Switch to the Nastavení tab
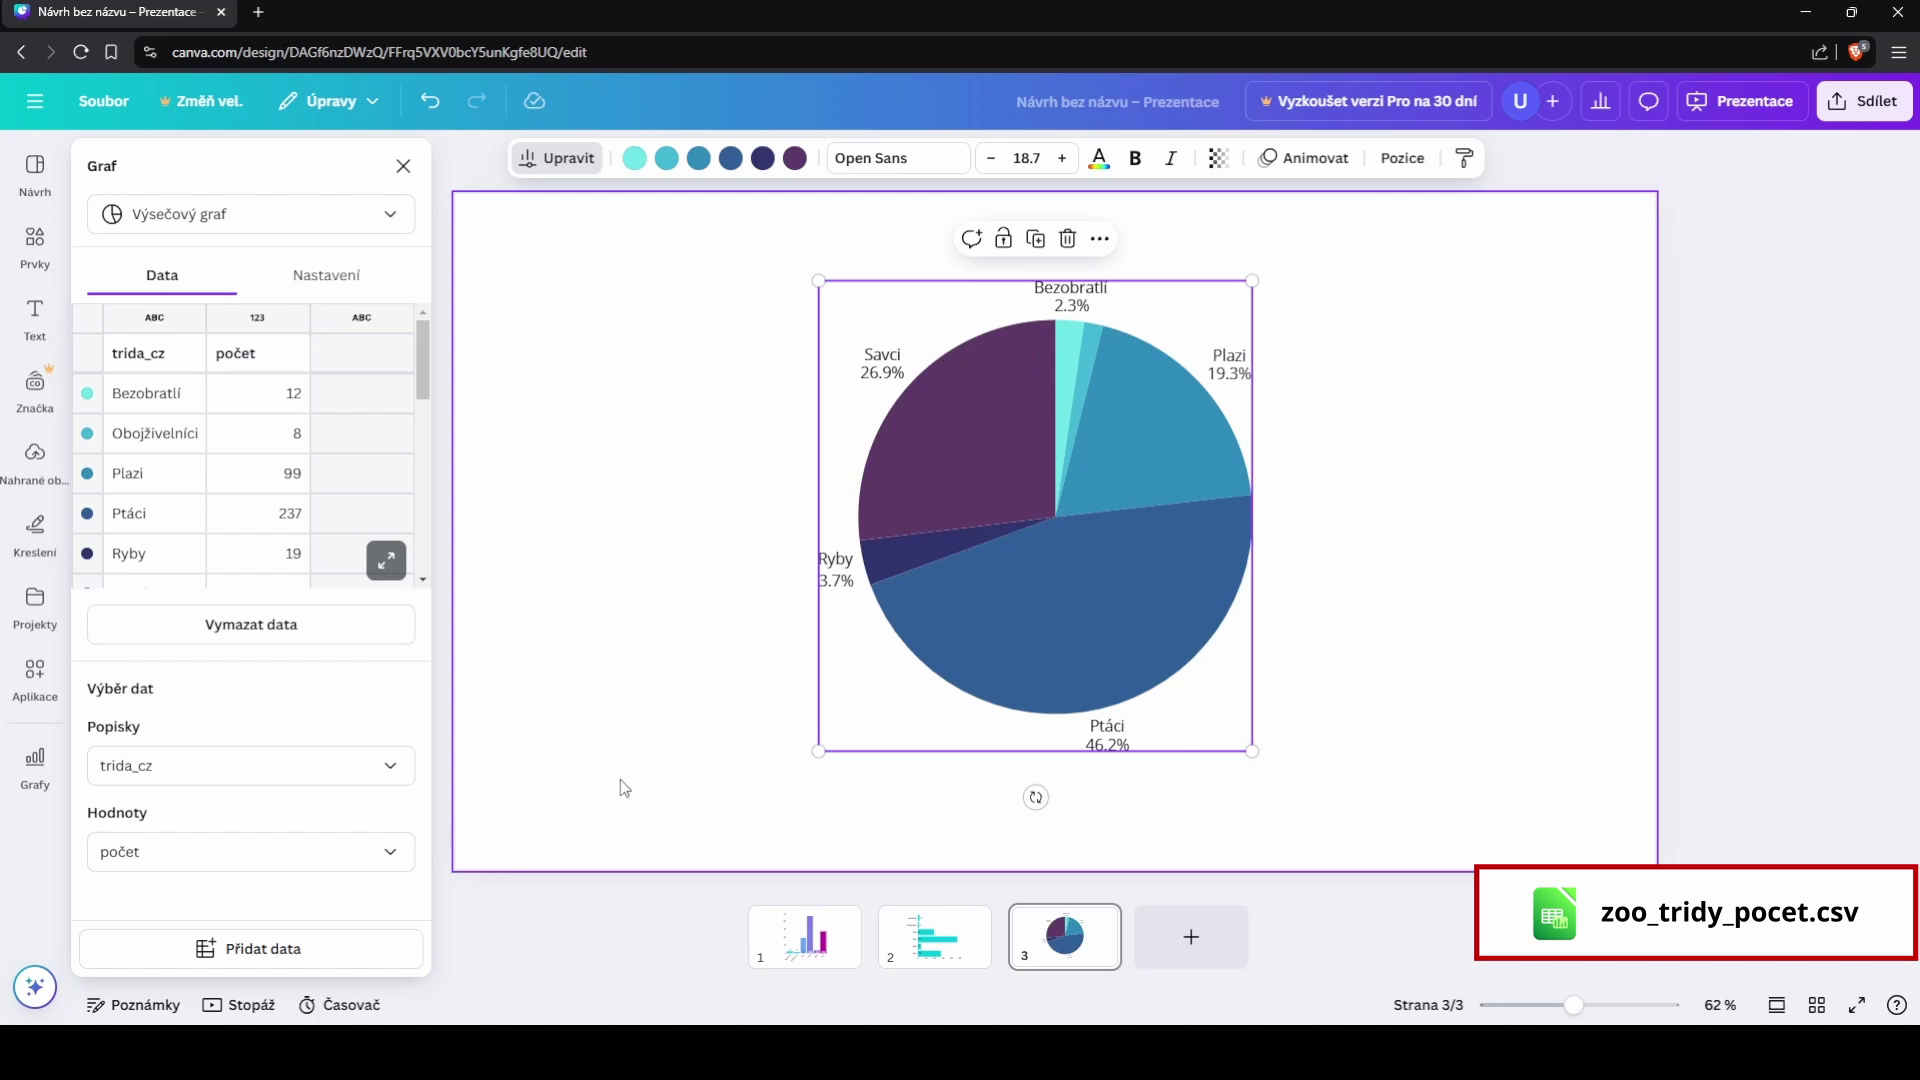 coord(326,275)
